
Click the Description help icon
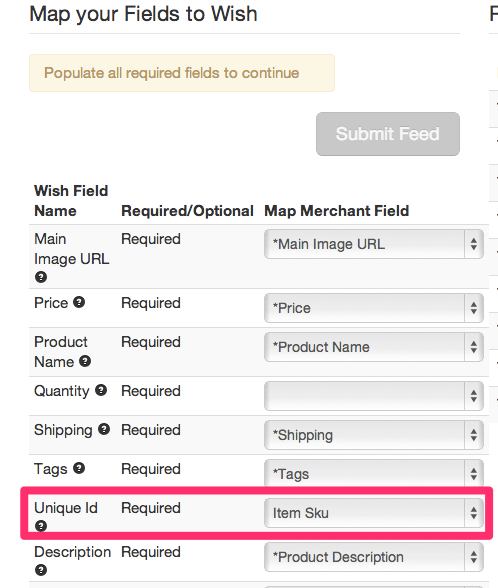41,570
